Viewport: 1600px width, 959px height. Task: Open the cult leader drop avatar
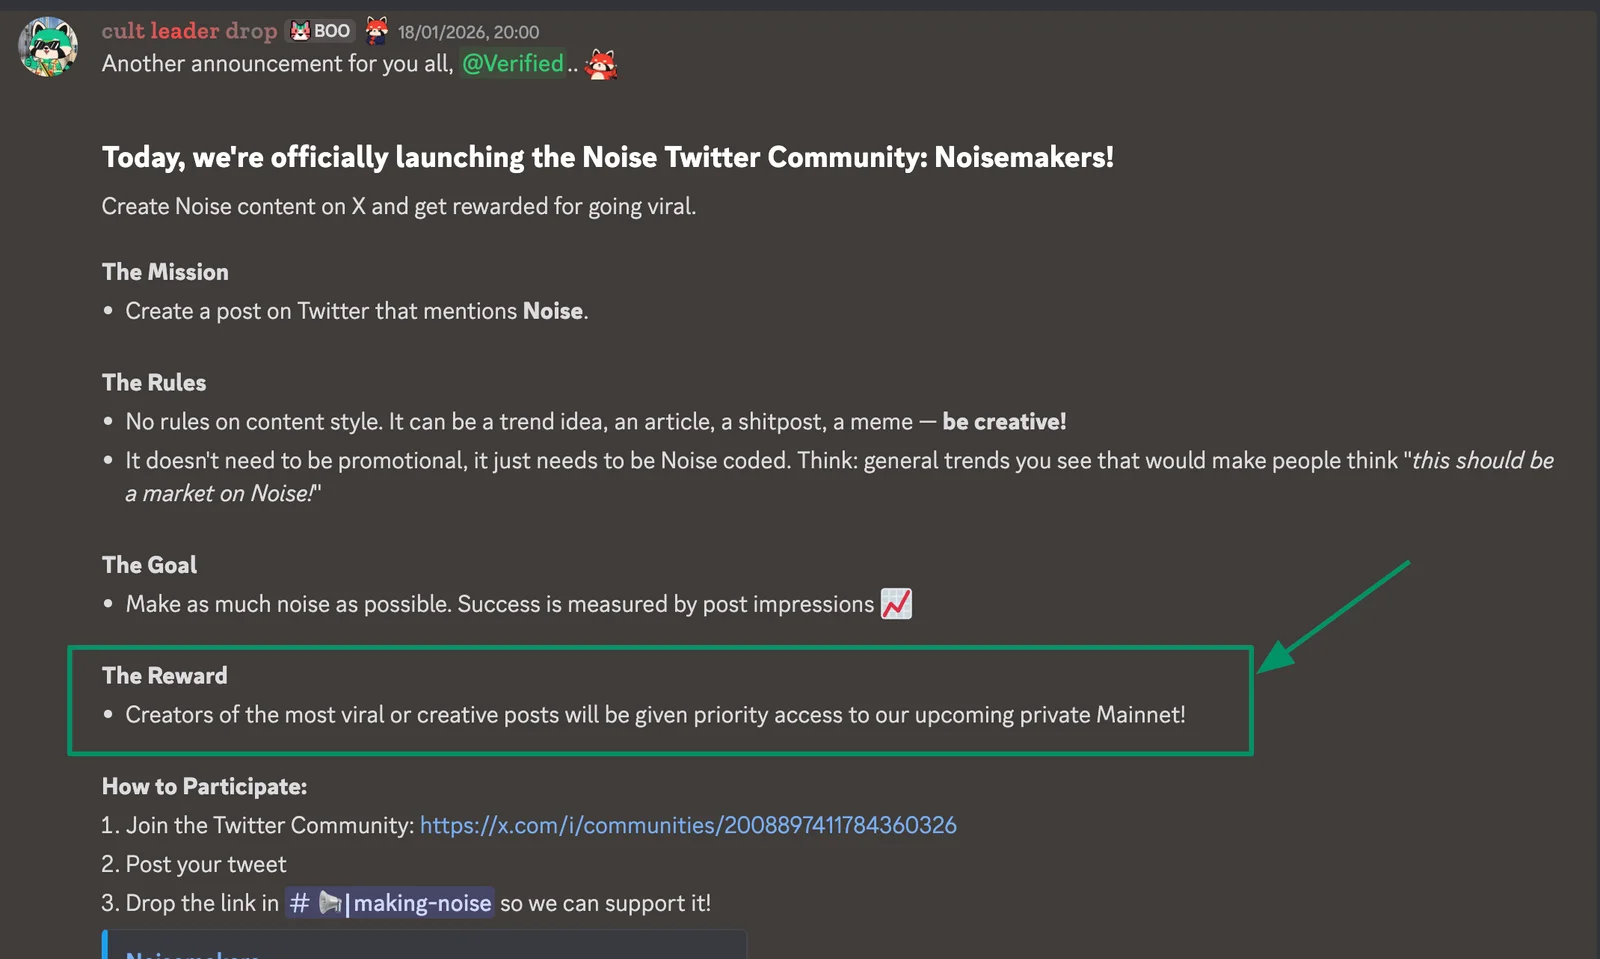point(48,46)
